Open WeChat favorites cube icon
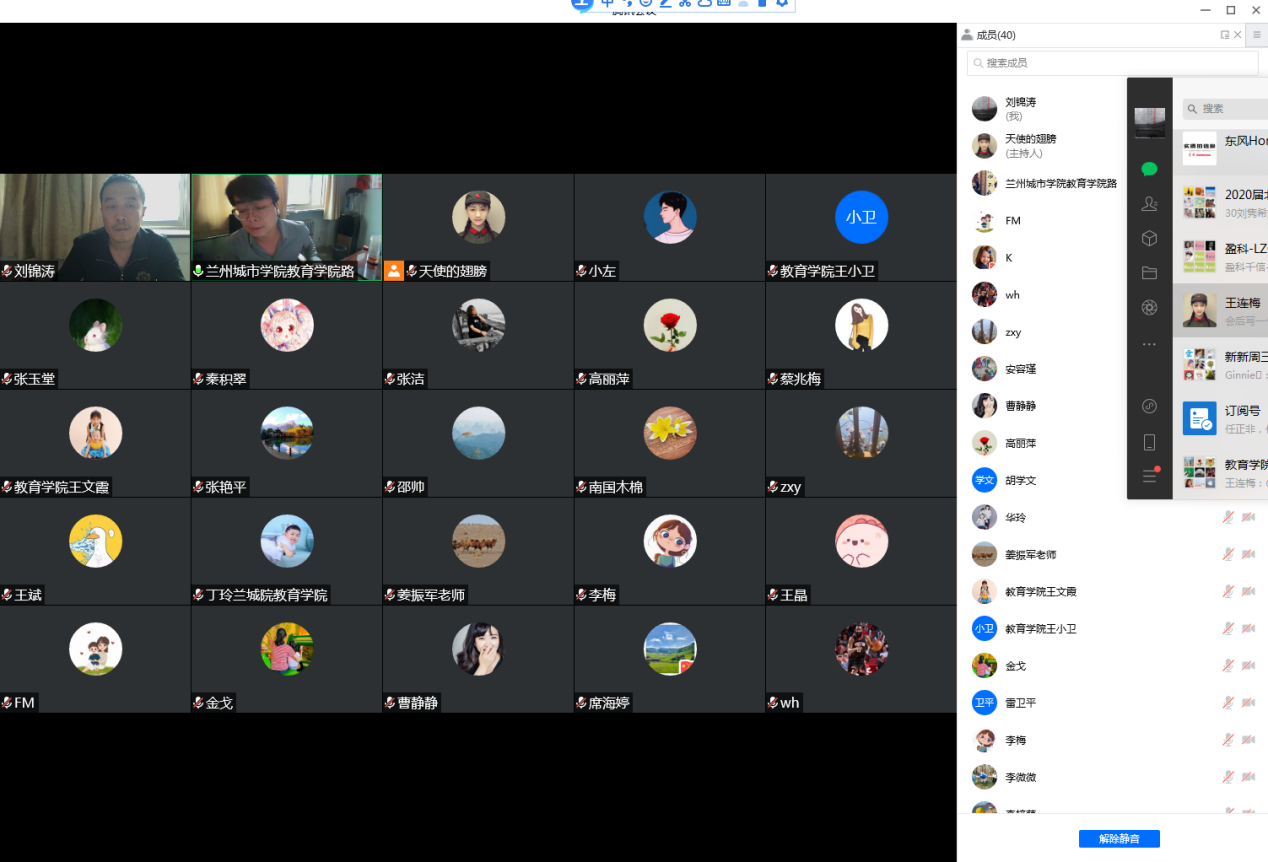The width and height of the screenshot is (1268, 862). [x=1149, y=238]
